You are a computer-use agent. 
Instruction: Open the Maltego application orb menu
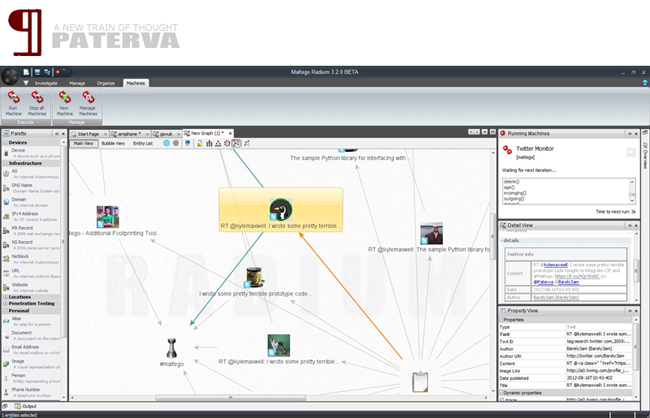pos(10,76)
